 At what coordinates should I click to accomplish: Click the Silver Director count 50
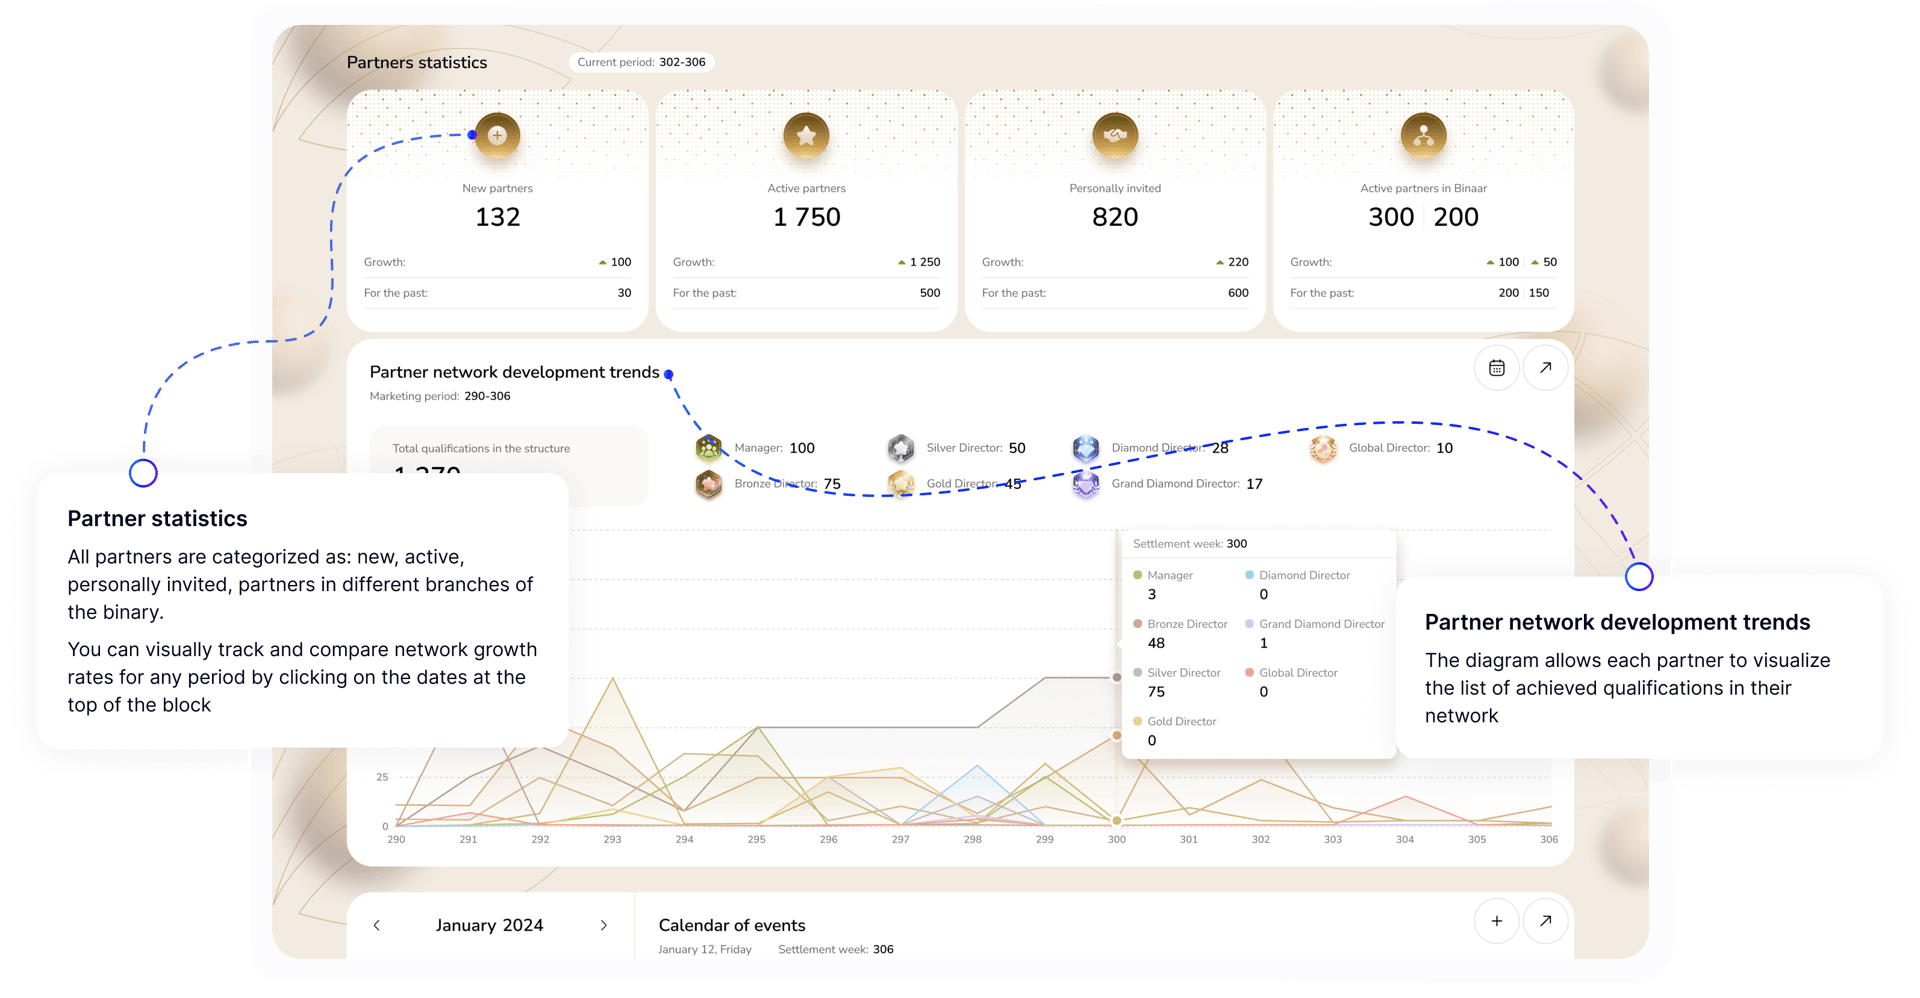coord(1017,448)
